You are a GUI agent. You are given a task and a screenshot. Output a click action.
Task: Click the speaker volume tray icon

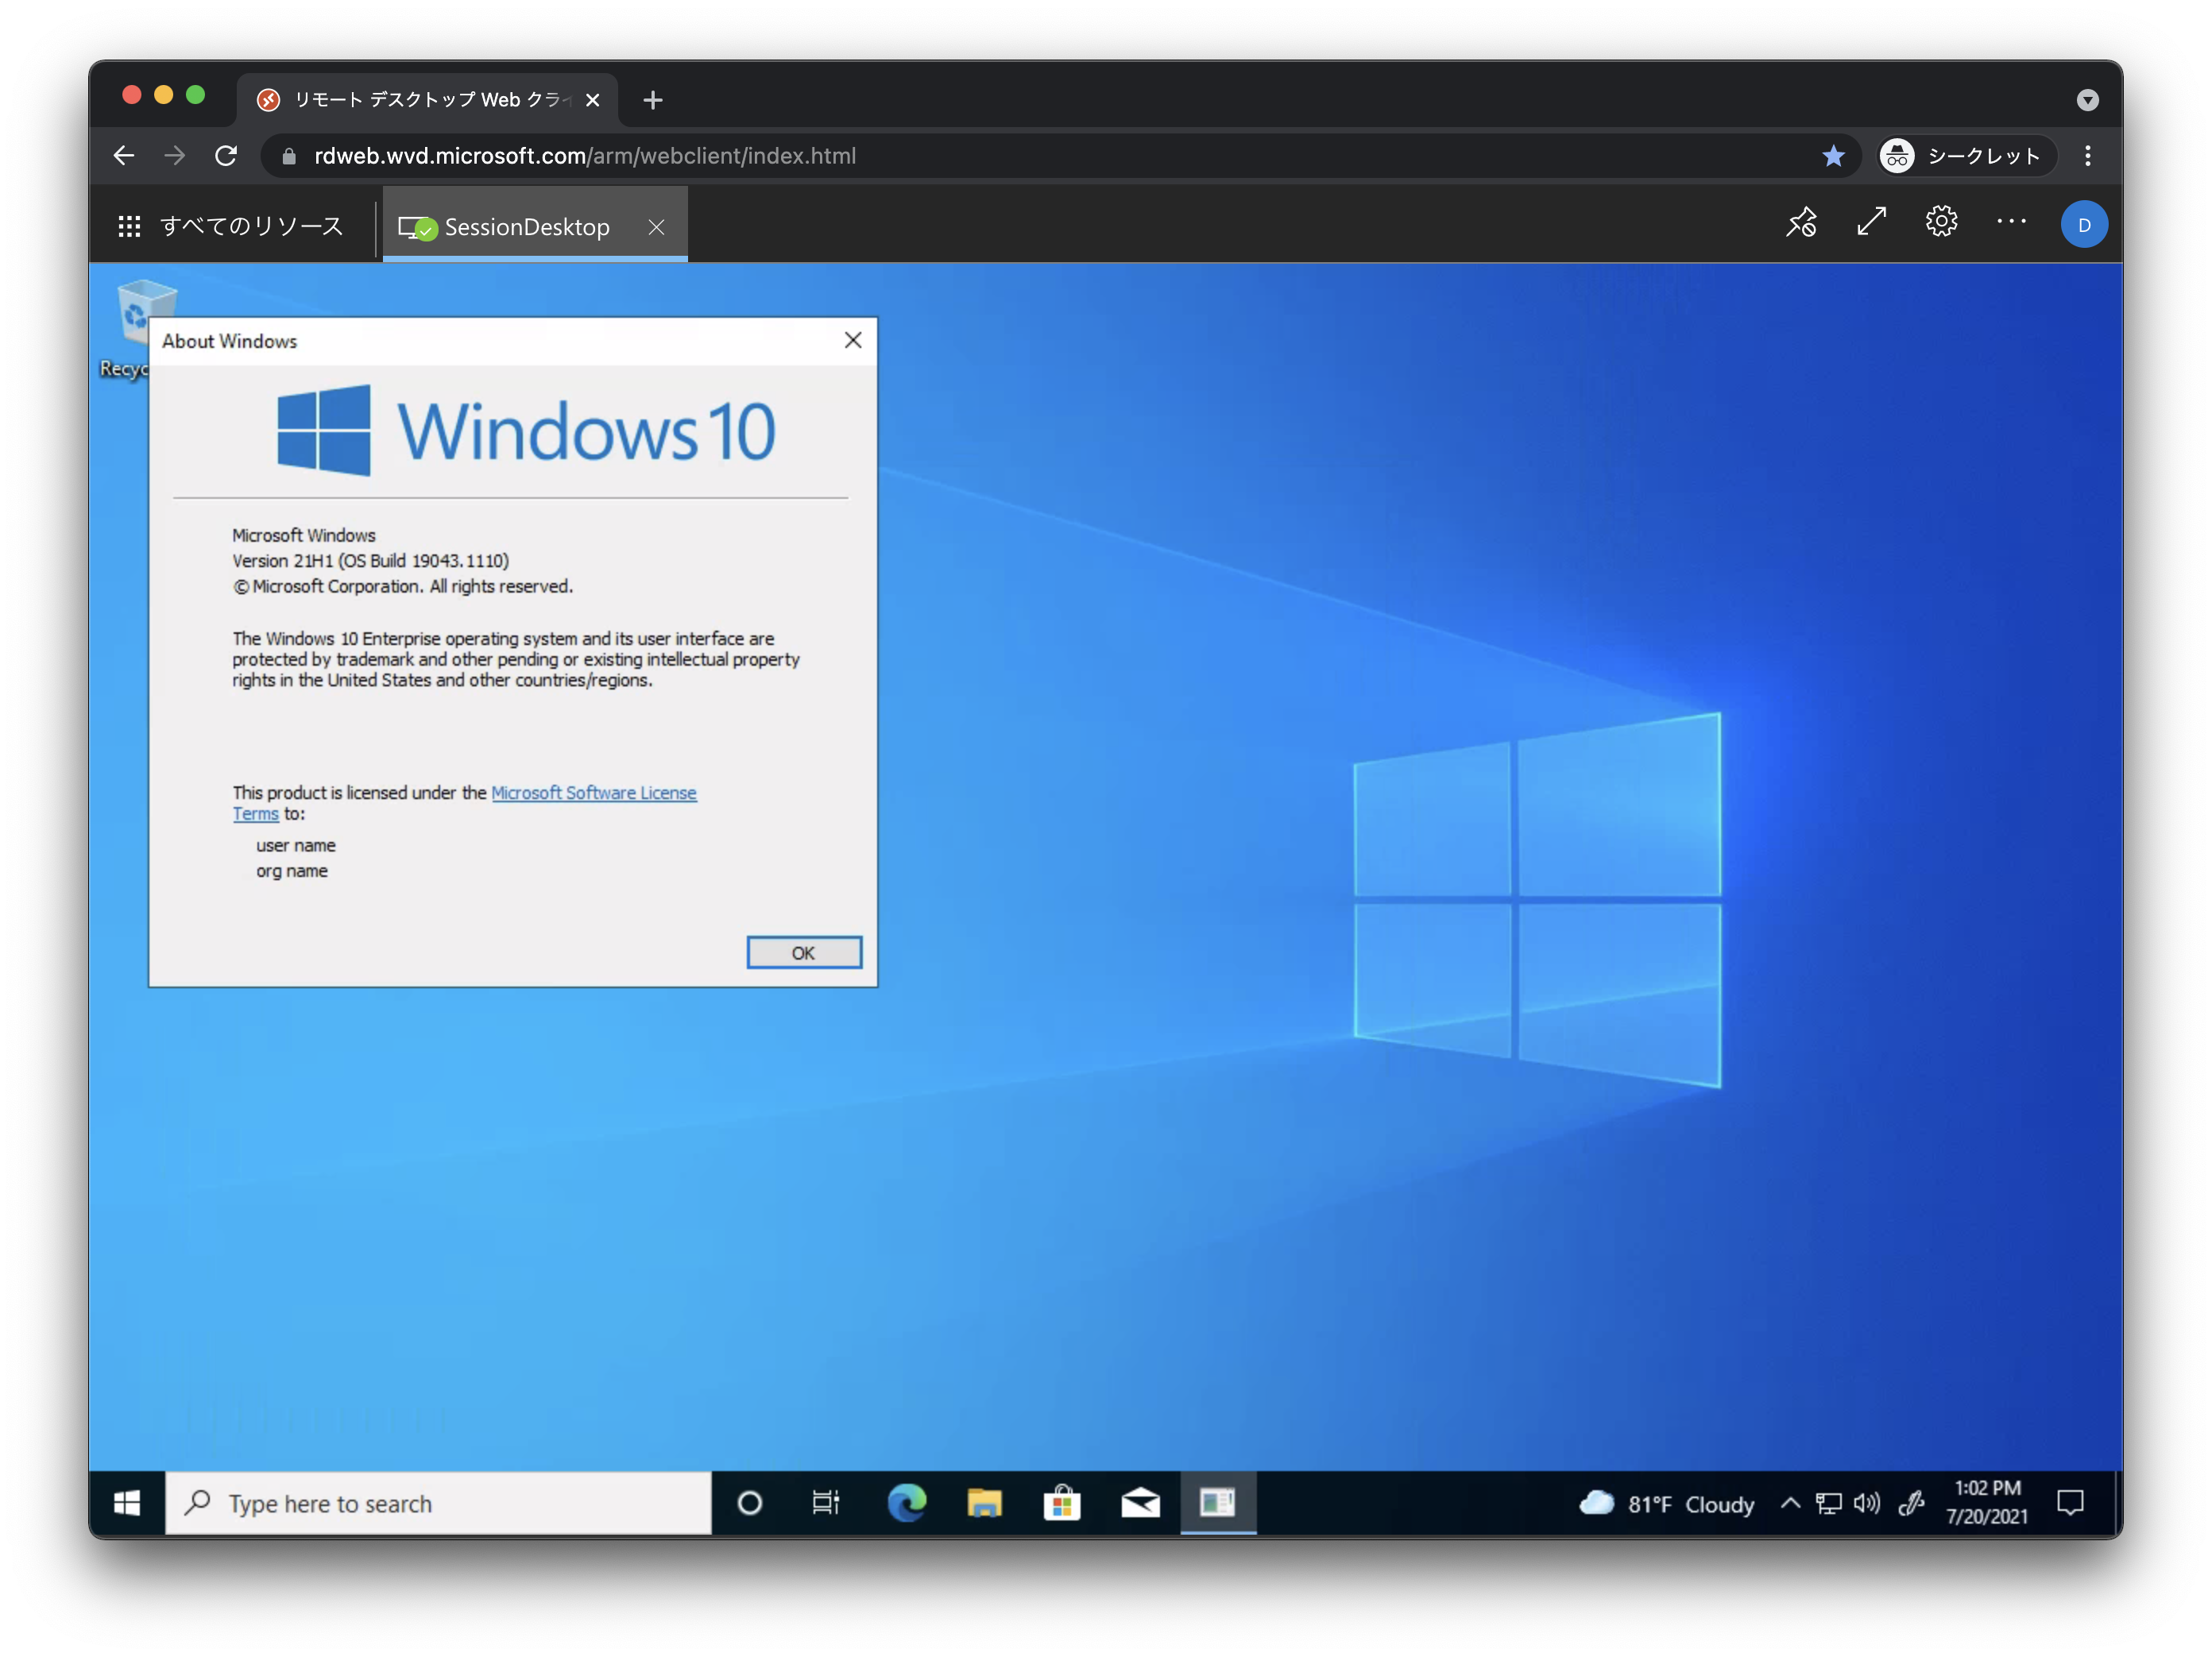1866,1503
